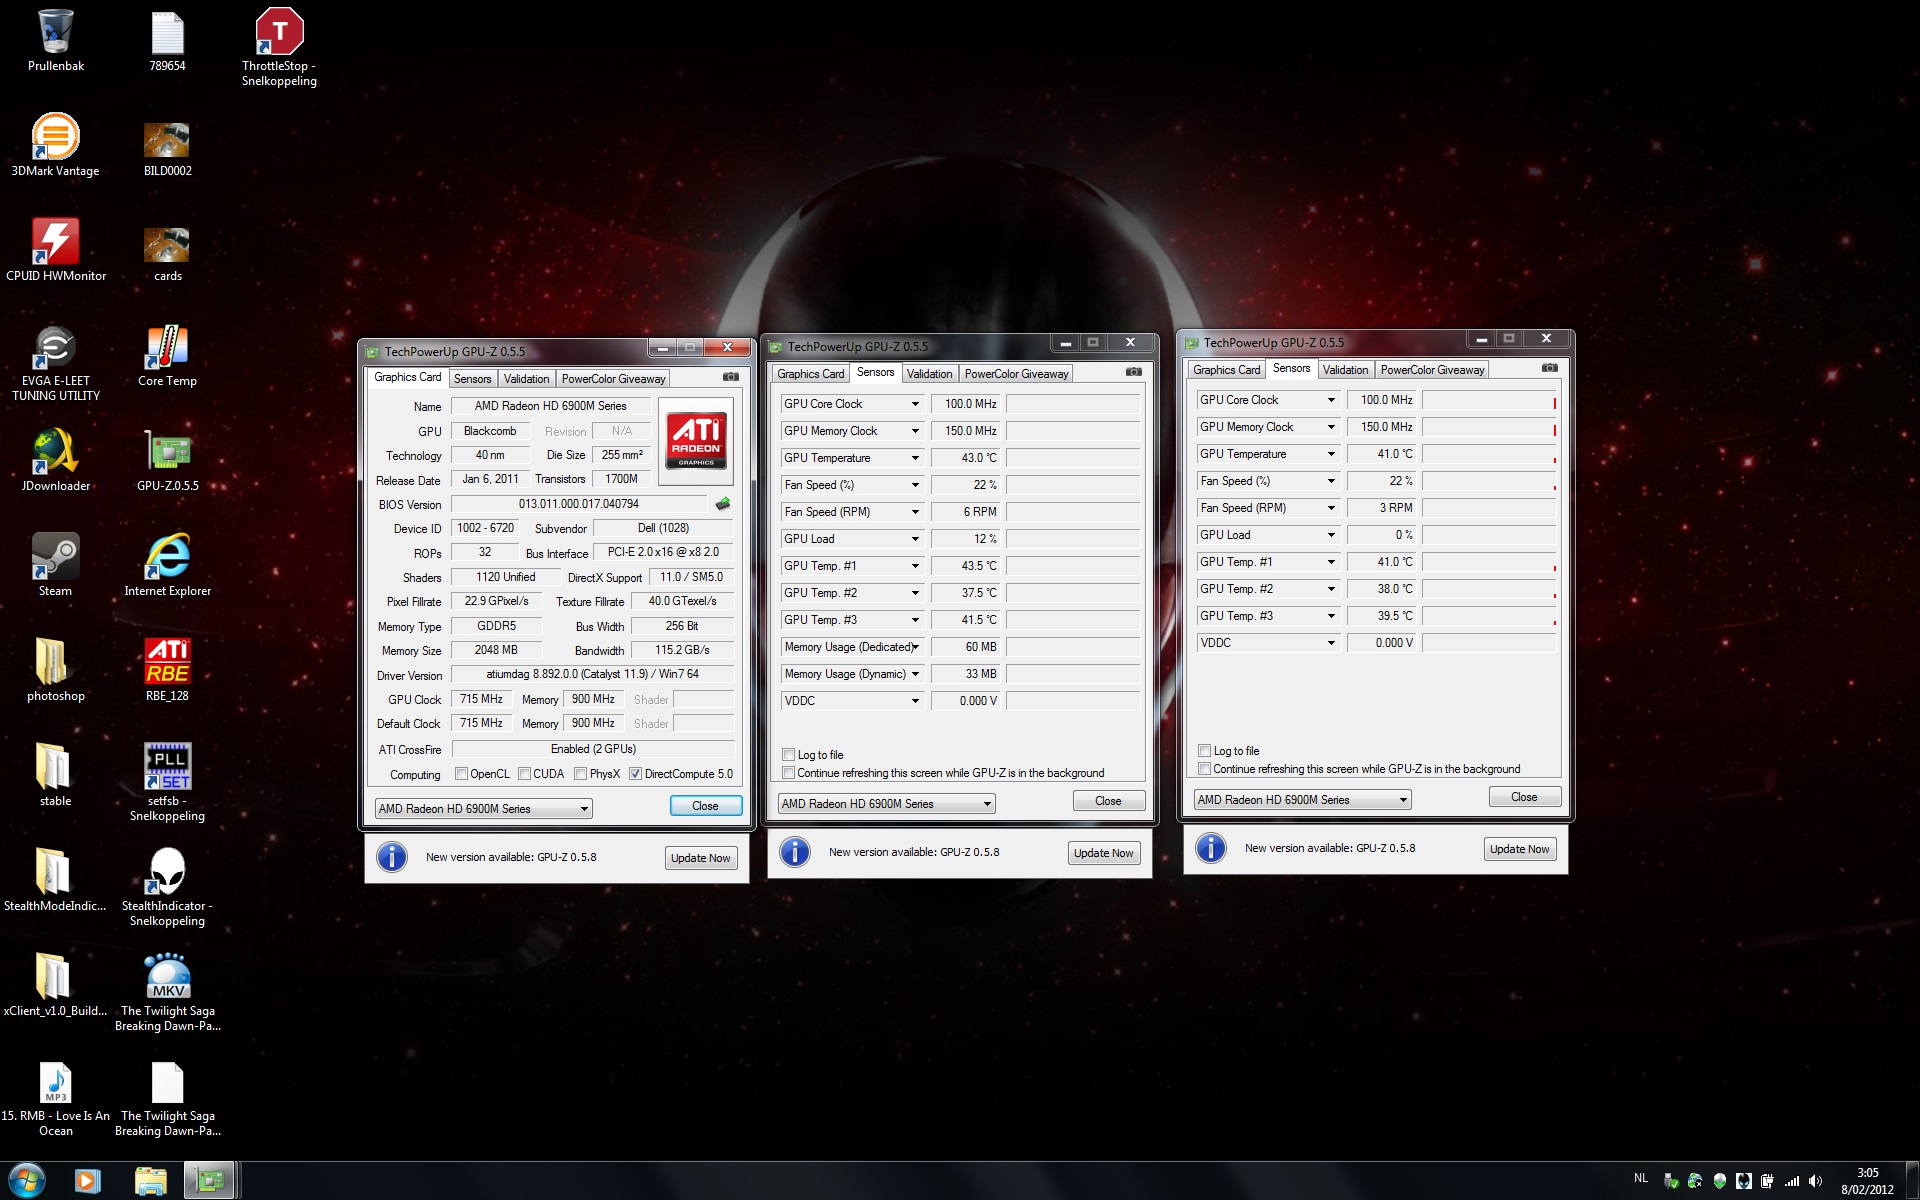The image size is (1920, 1200).
Task: Open Validation tab in left GPU-Z window
Action: click(526, 379)
